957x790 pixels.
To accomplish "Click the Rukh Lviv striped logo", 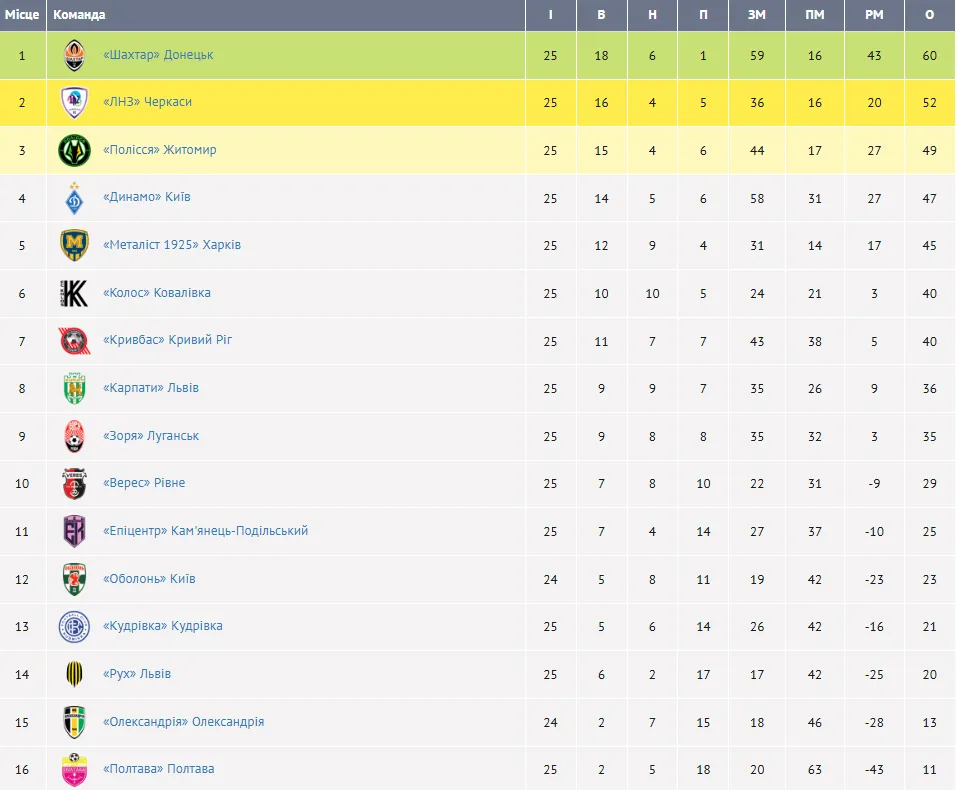I will 74,674.
